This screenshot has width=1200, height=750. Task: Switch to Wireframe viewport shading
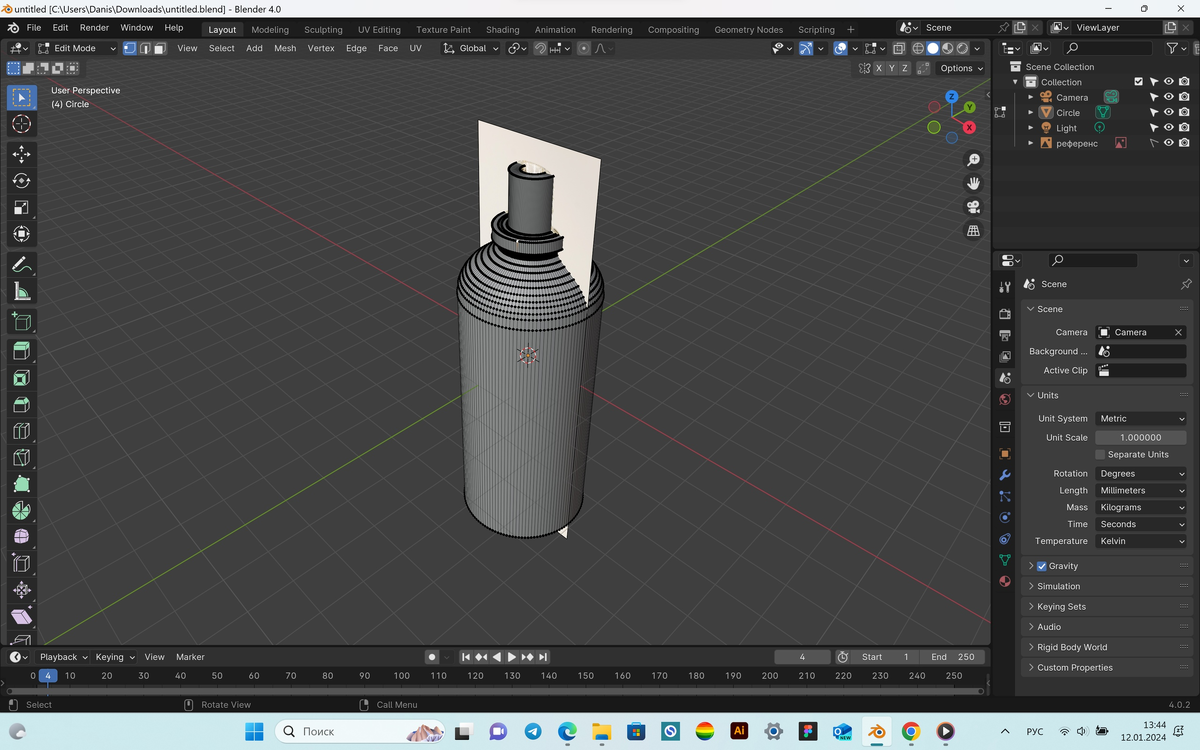click(x=916, y=48)
